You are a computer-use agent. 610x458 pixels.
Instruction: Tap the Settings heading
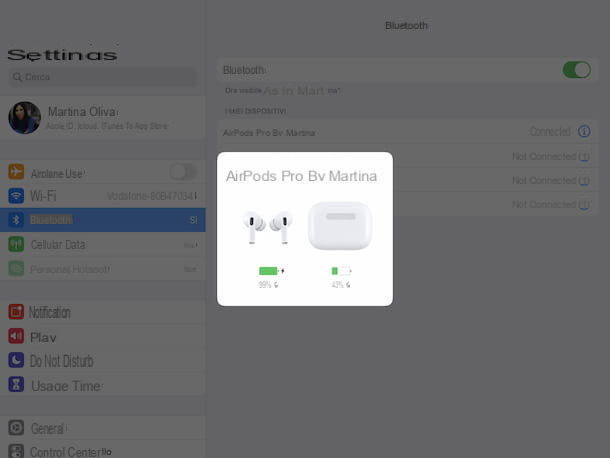pos(62,55)
